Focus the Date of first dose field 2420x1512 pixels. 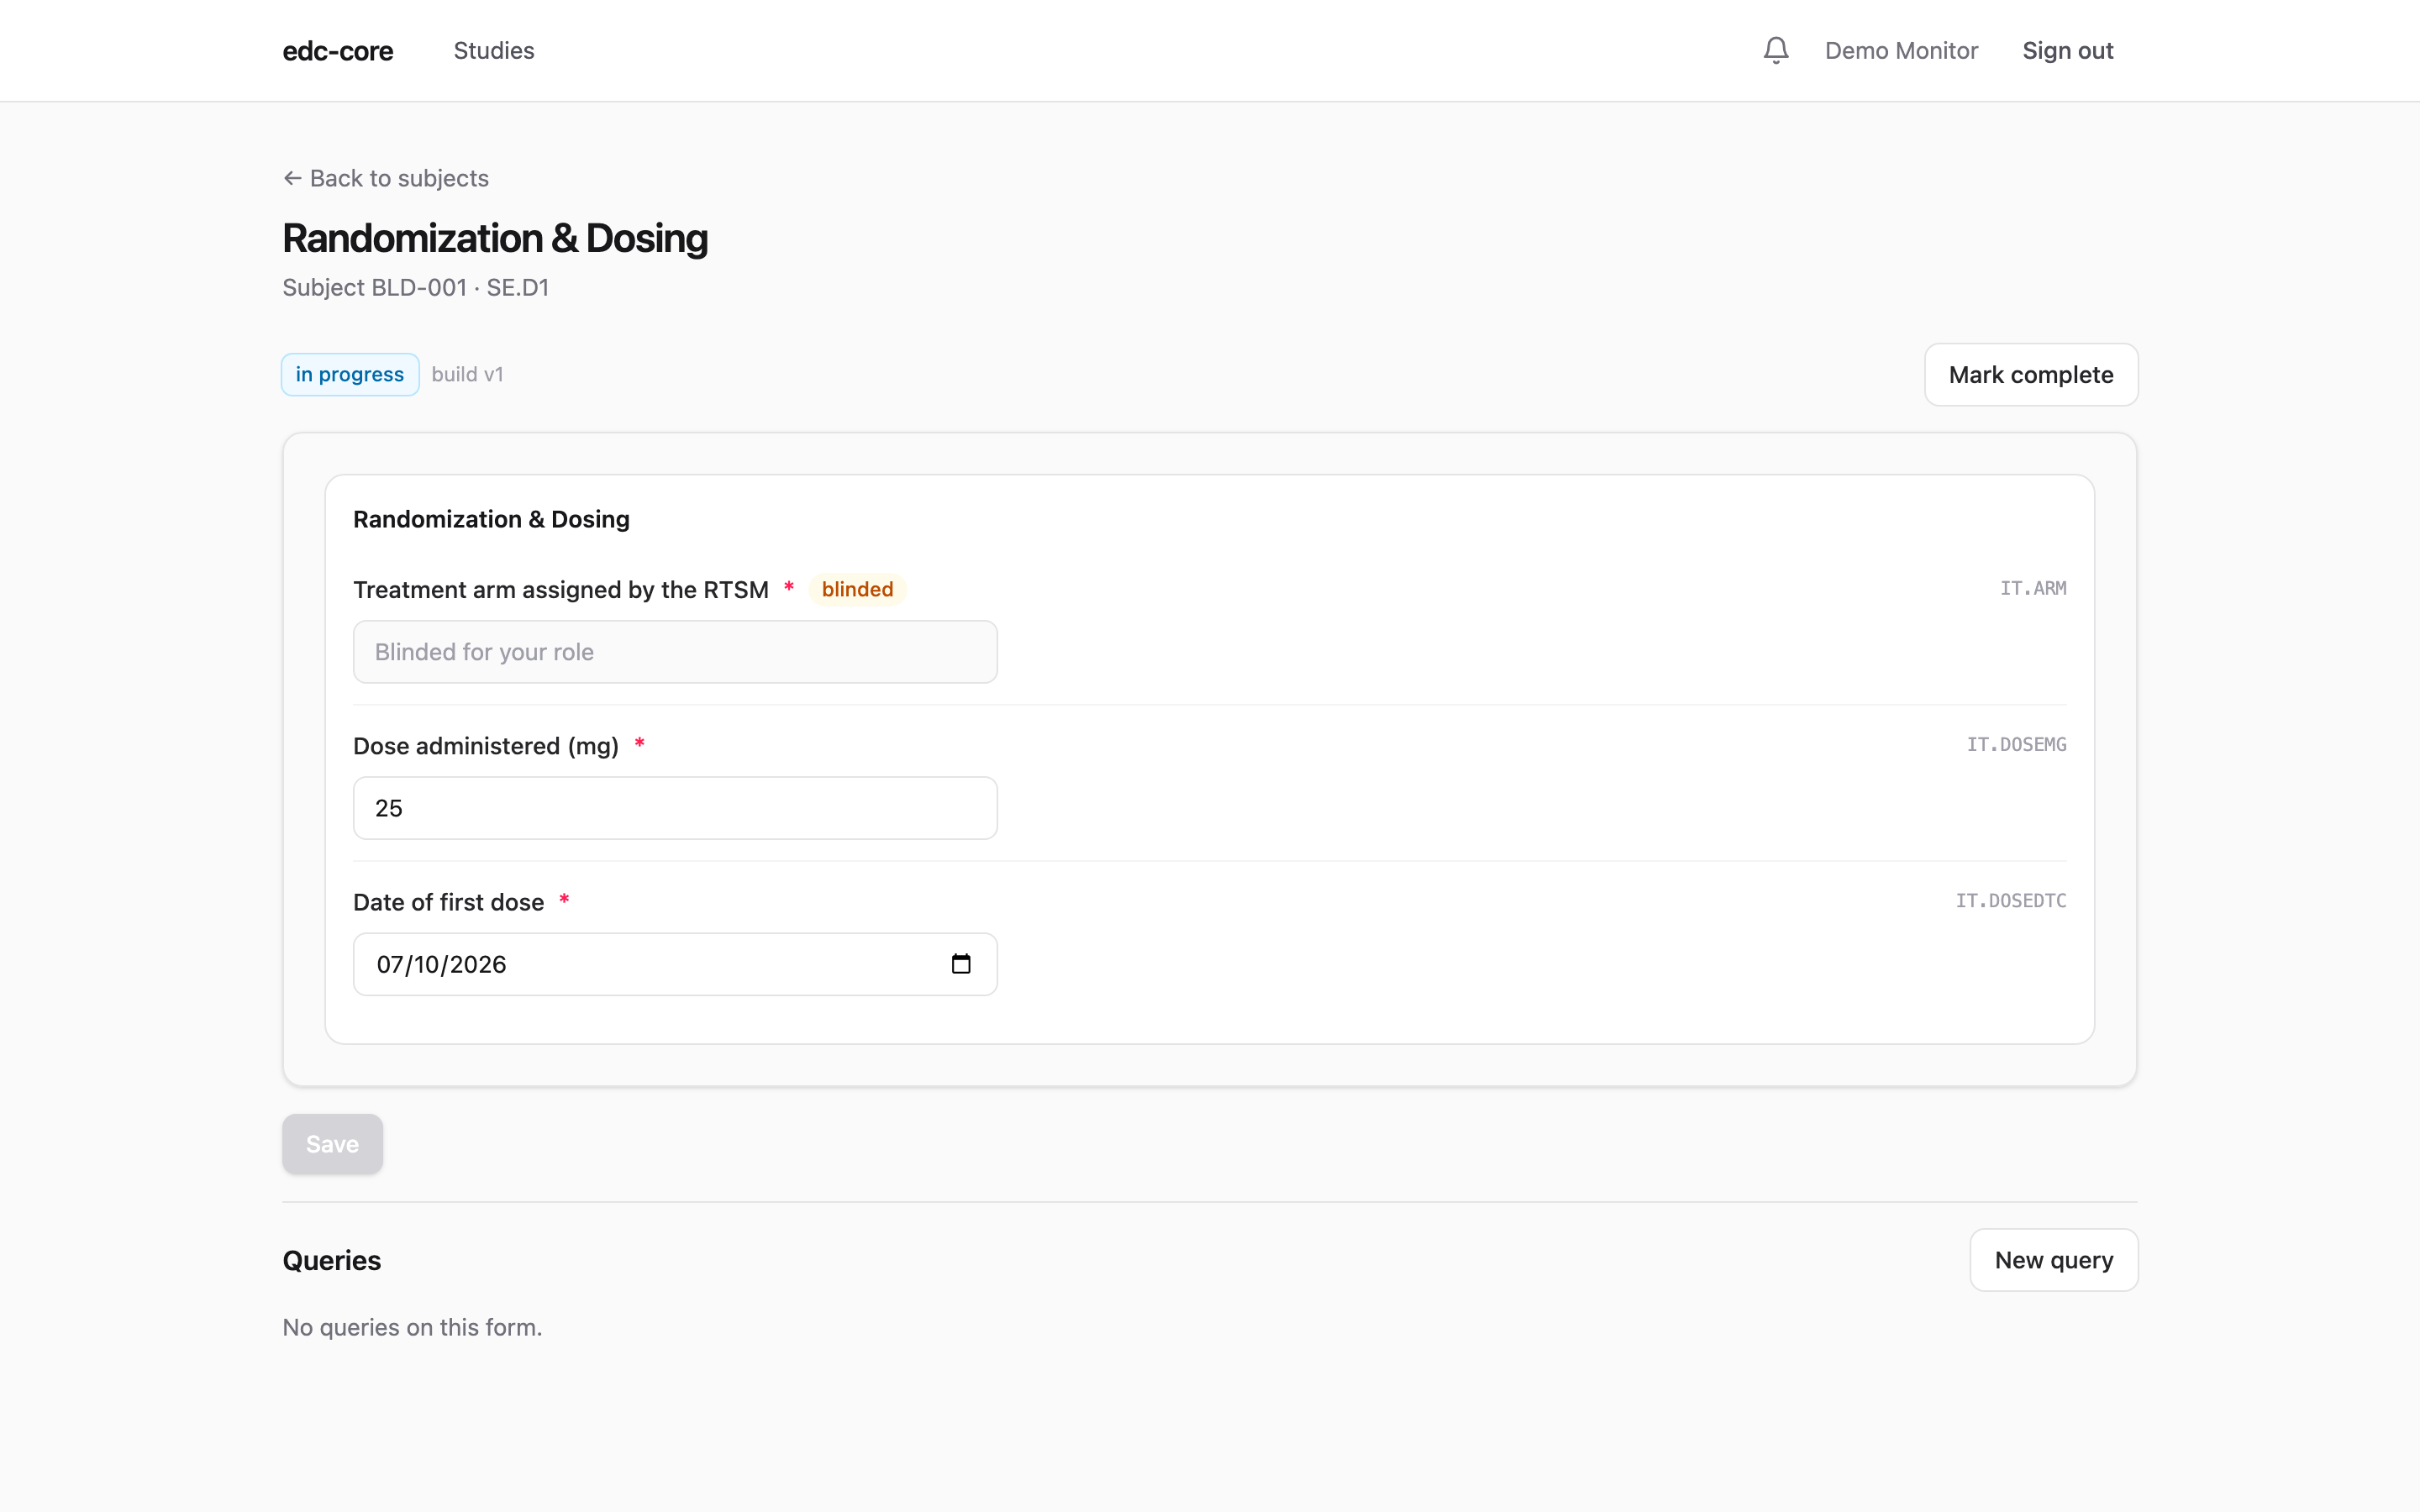click(x=675, y=964)
